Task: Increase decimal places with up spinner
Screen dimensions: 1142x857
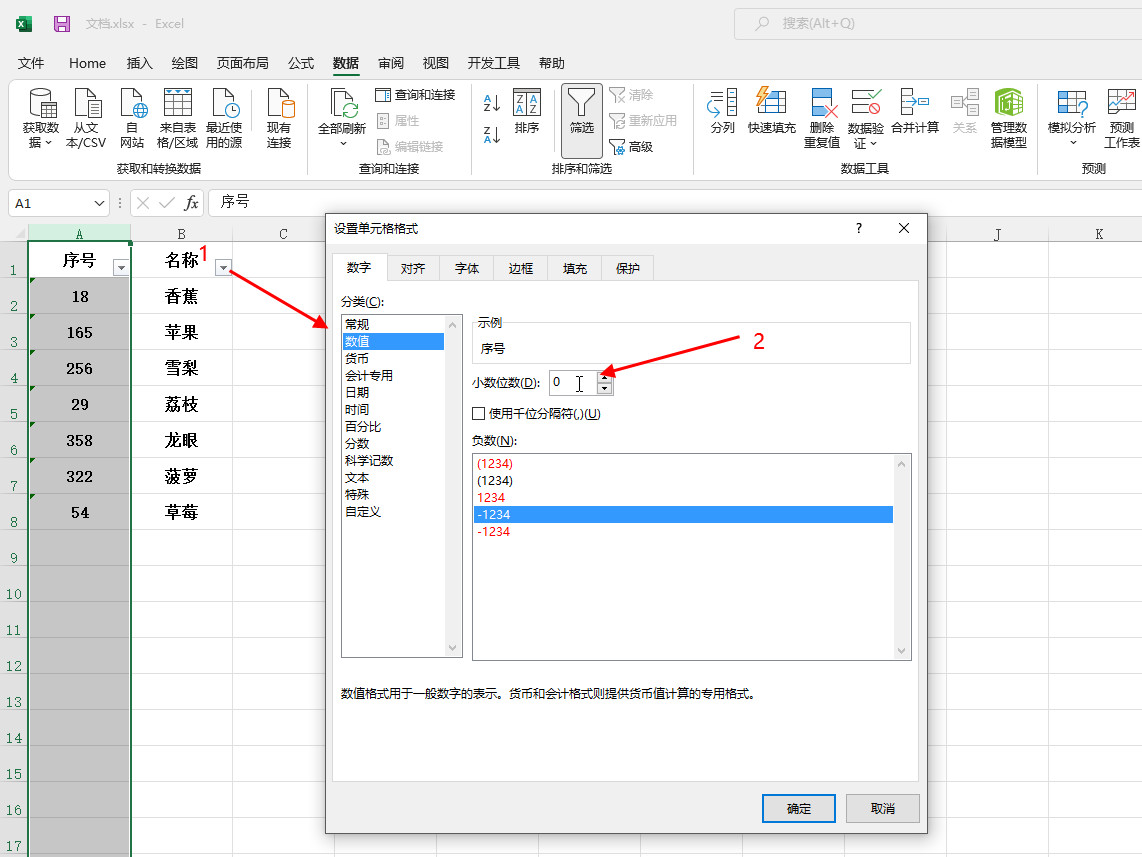Action: [x=605, y=377]
